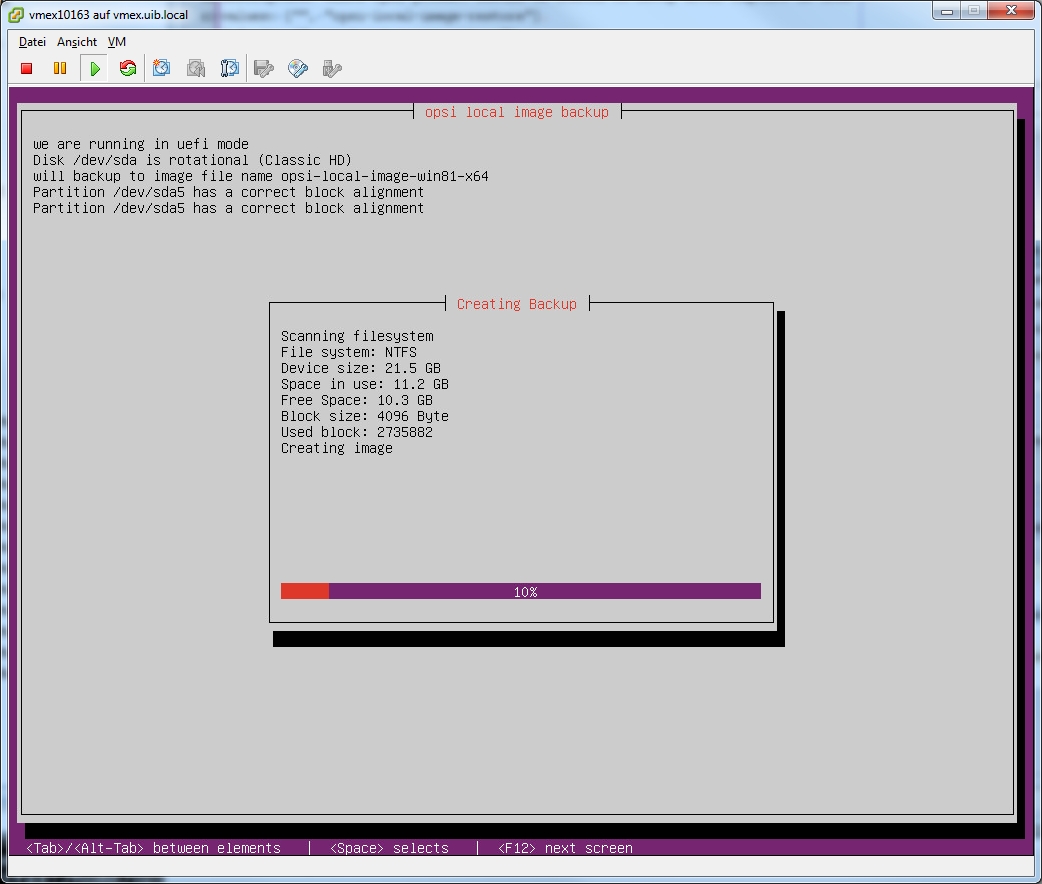Open the snapshot manager icon

[x=230, y=68]
